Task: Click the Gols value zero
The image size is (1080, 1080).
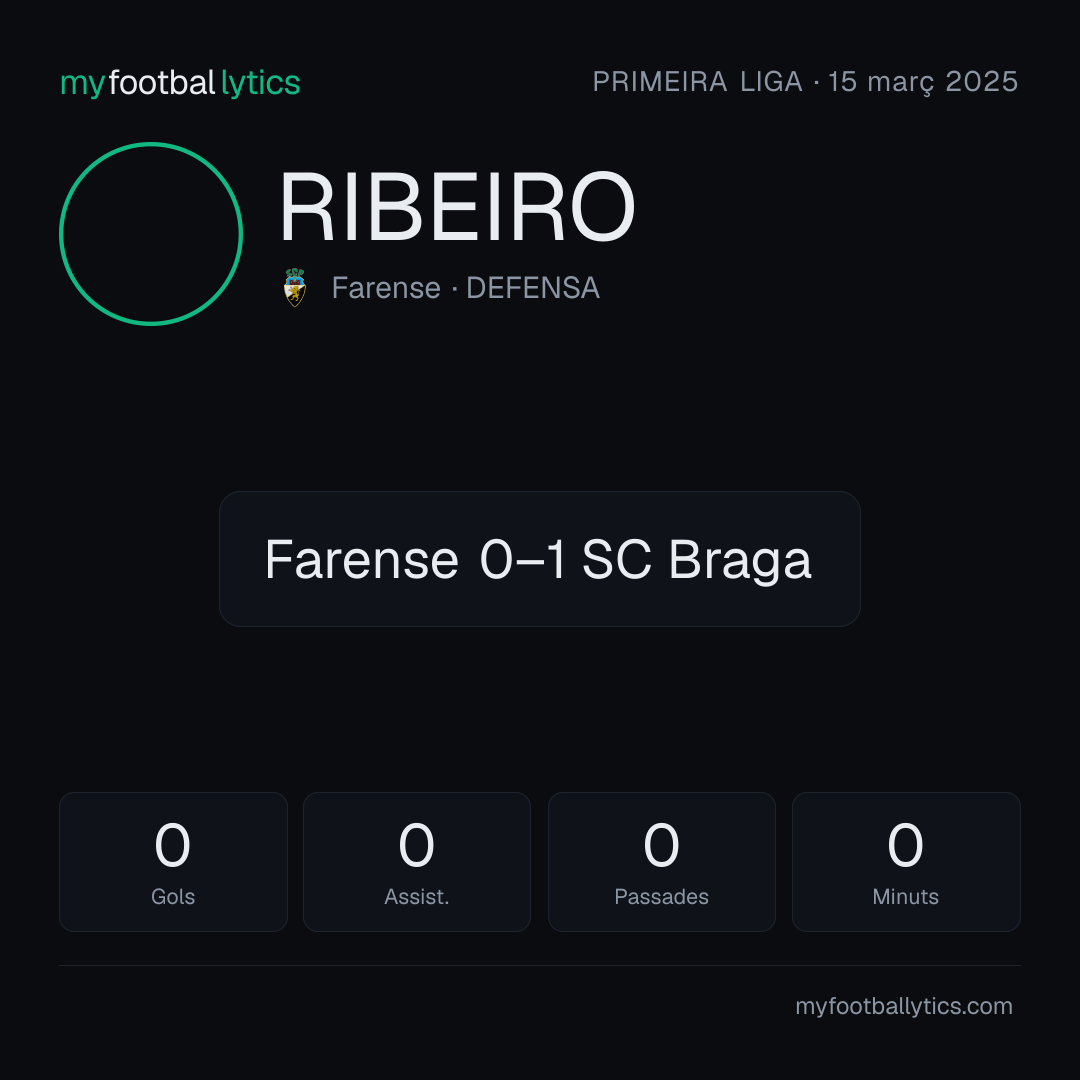Action: click(x=172, y=845)
